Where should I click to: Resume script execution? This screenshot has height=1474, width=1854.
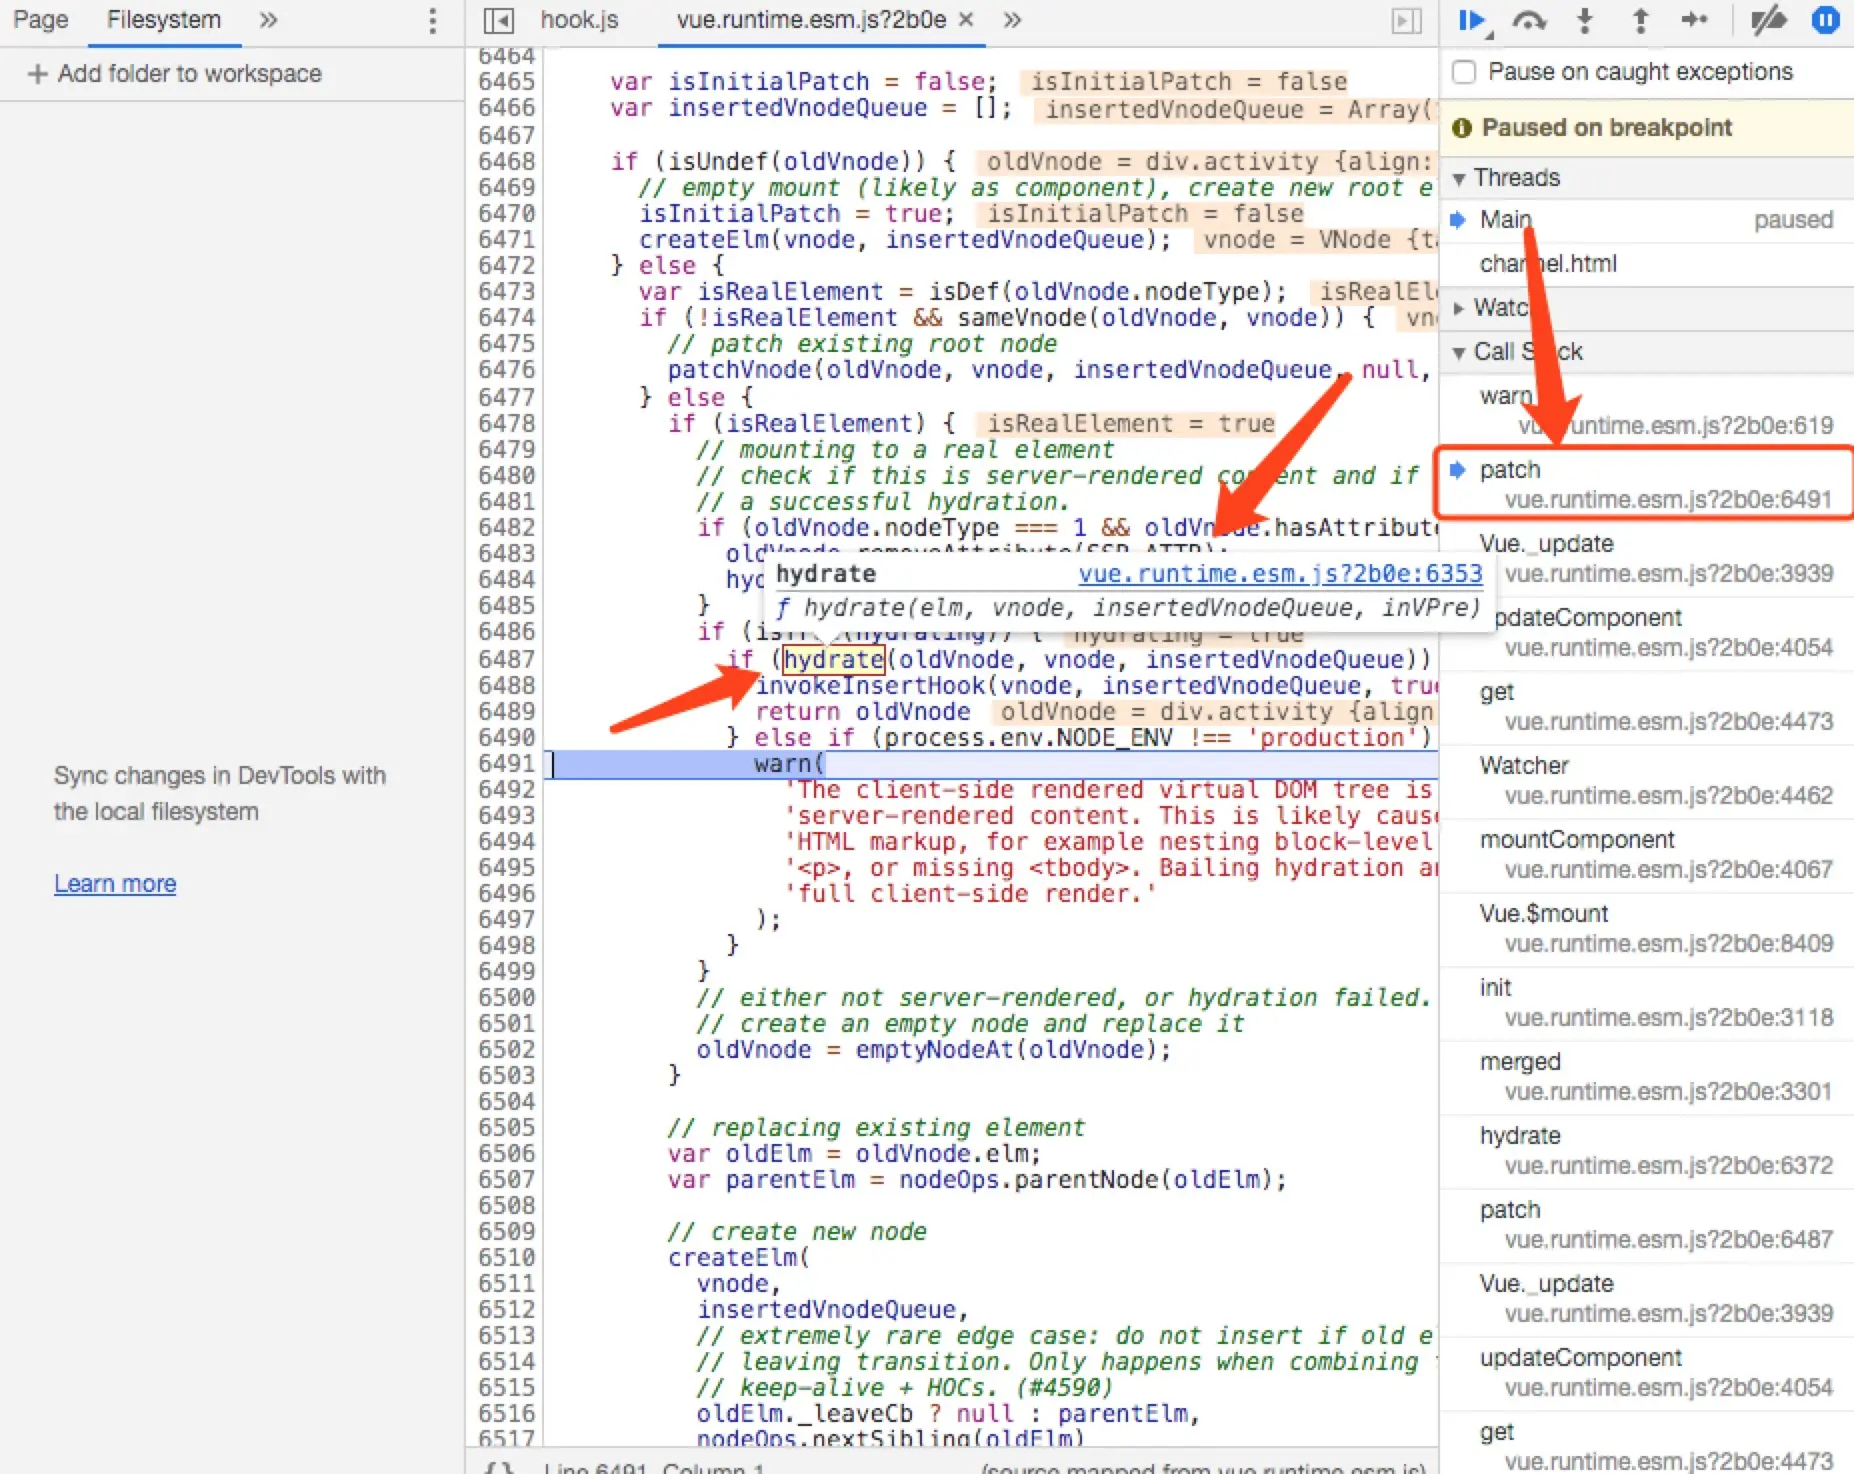point(1473,21)
